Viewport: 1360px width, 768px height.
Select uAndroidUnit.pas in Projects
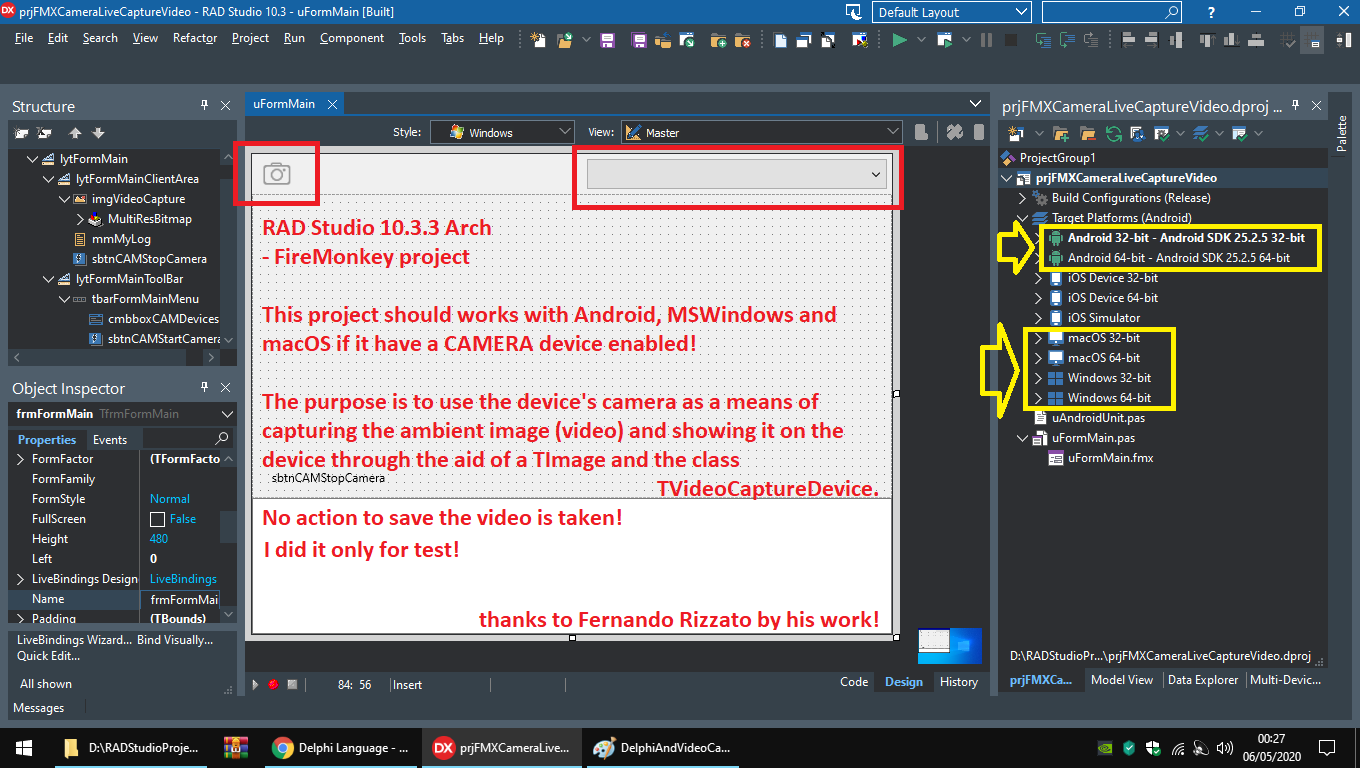1098,418
